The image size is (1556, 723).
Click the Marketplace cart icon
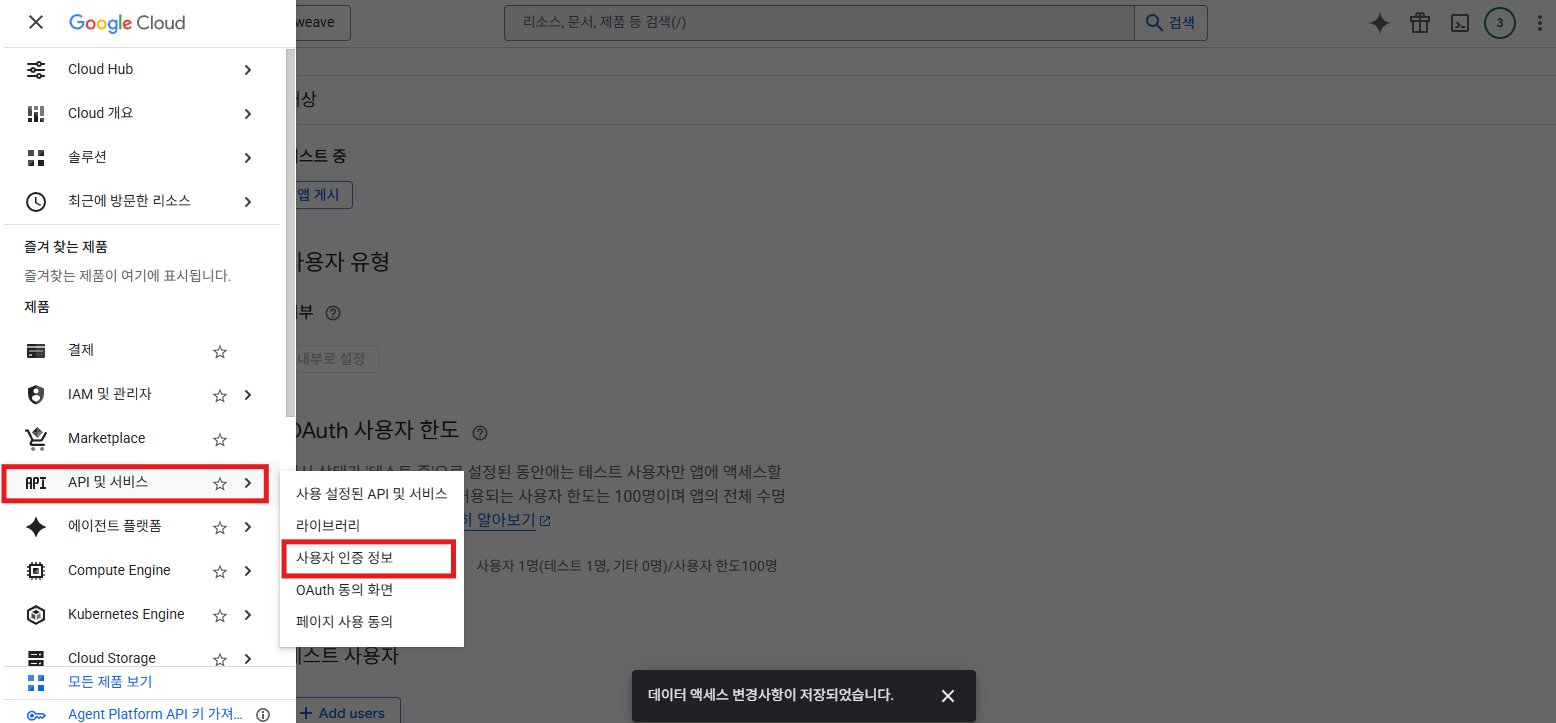point(36,439)
